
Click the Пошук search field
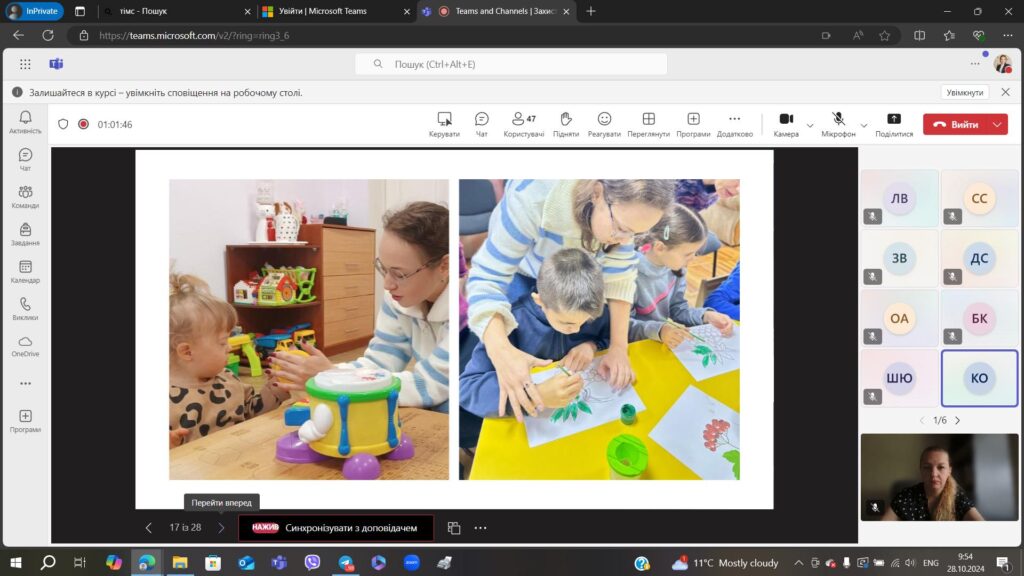coord(511,64)
